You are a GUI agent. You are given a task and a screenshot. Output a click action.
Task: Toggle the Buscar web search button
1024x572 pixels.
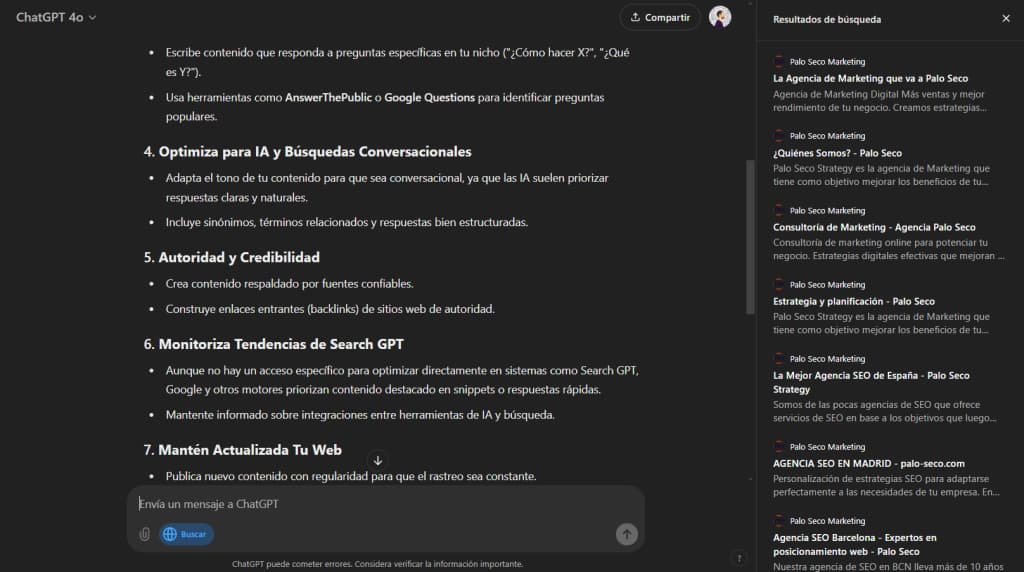tap(186, 534)
